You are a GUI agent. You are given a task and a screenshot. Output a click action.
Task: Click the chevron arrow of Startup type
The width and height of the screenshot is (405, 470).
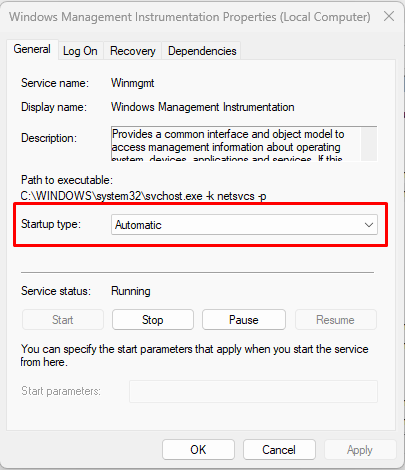pyautogui.click(x=369, y=225)
